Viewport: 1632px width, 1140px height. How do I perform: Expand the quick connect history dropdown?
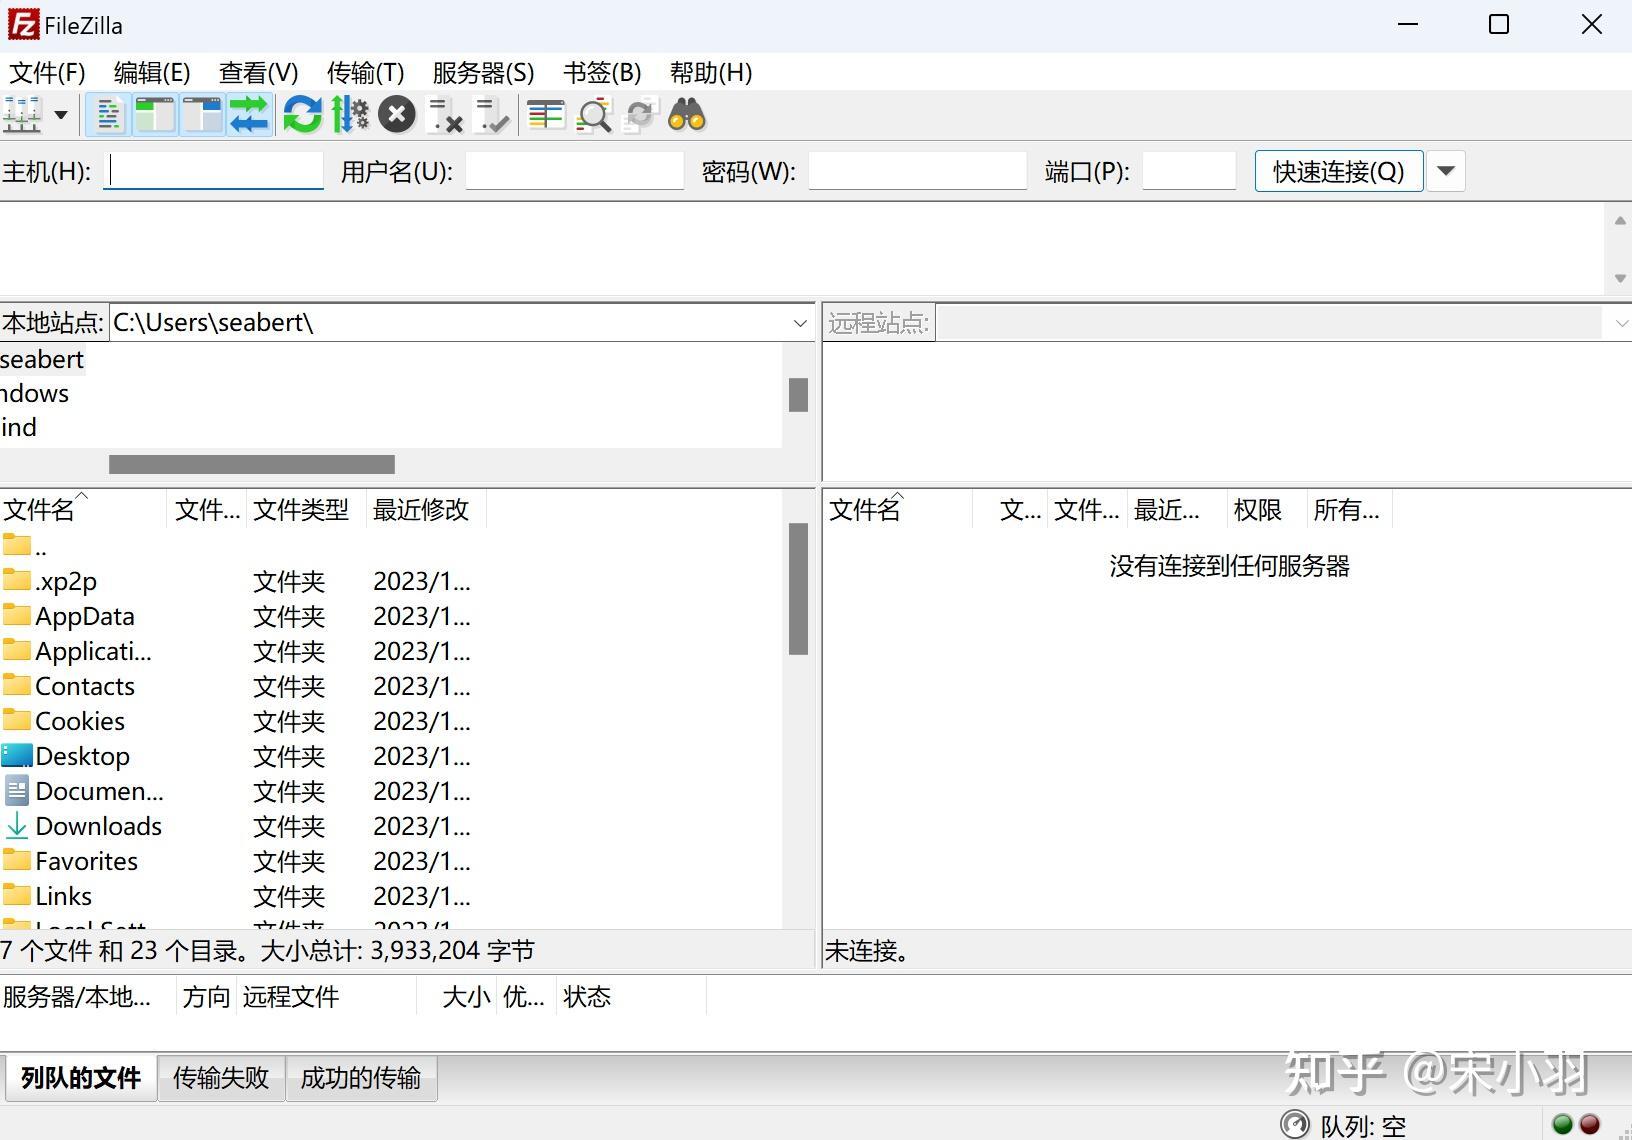point(1446,171)
